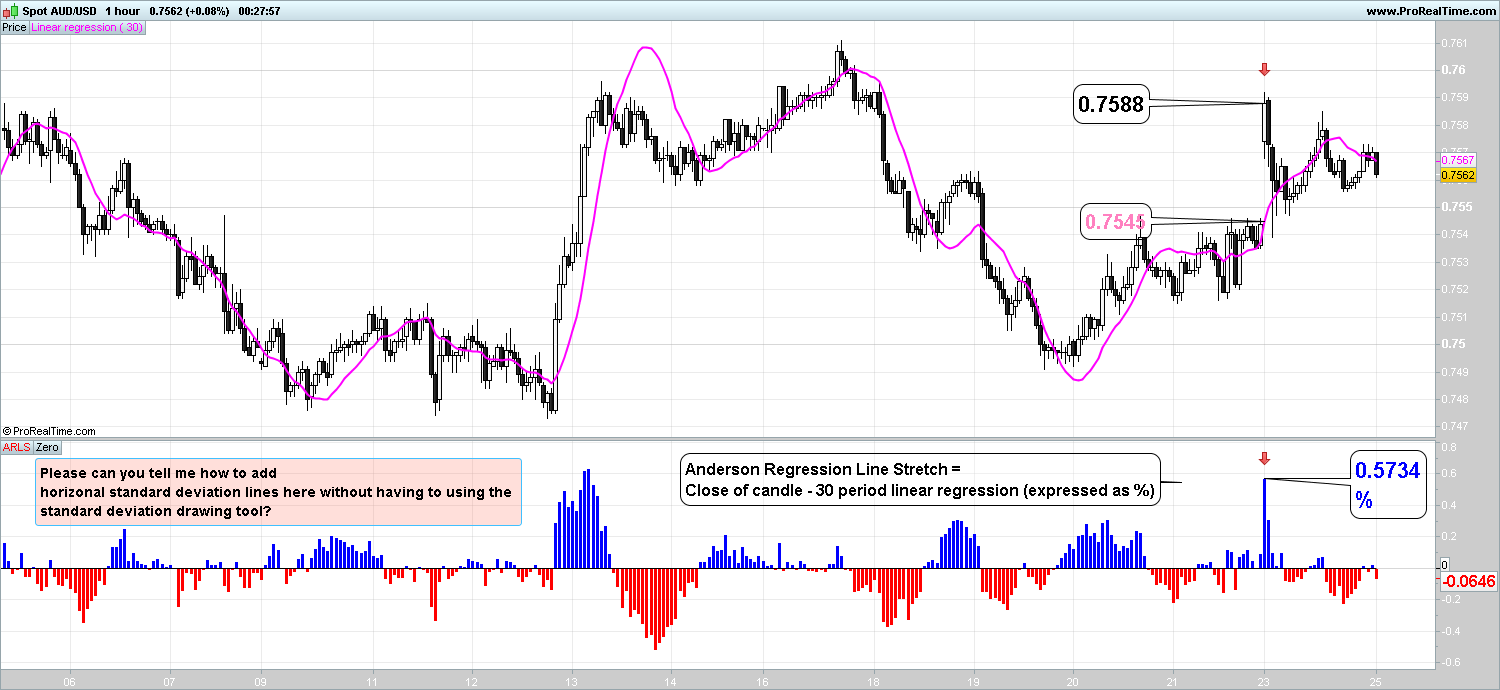Click date label 19 on time axis
This screenshot has width=1500, height=690.
point(973,680)
